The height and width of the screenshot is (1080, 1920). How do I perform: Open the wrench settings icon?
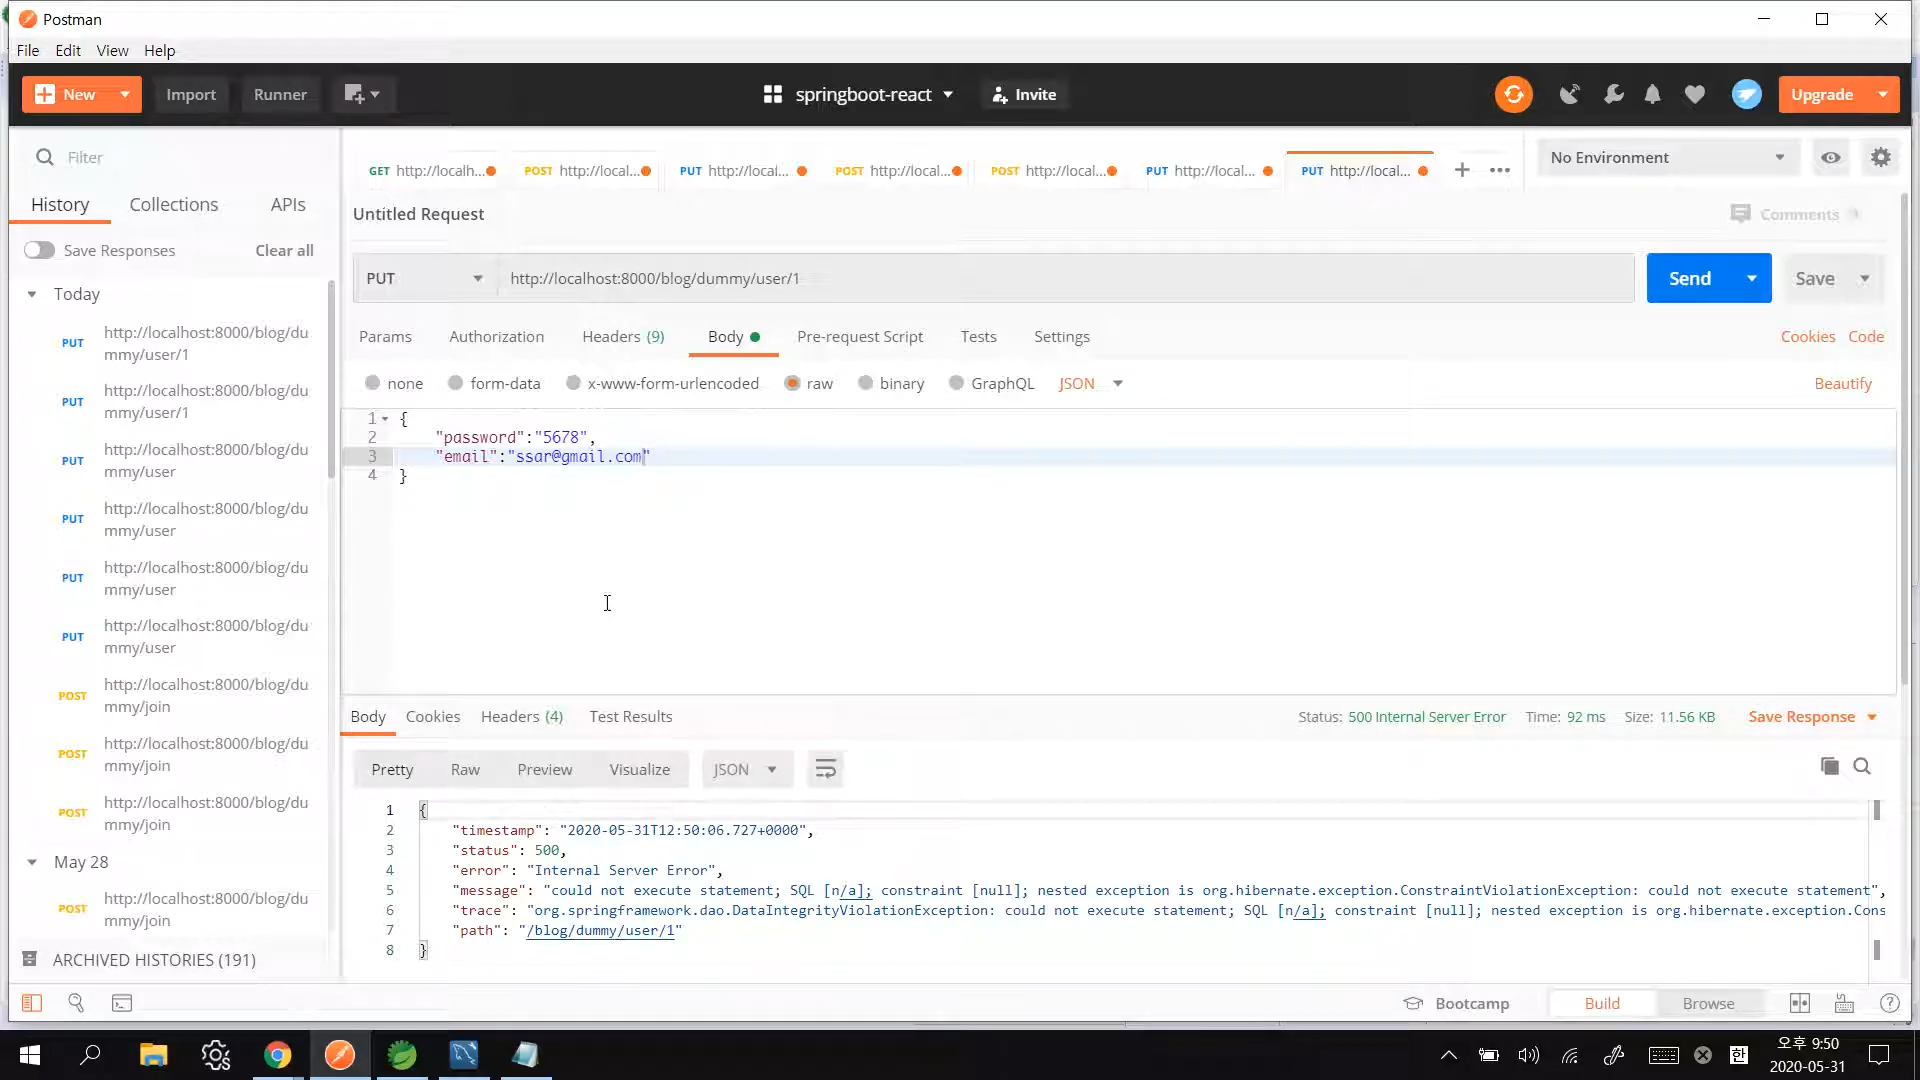pyautogui.click(x=1613, y=94)
